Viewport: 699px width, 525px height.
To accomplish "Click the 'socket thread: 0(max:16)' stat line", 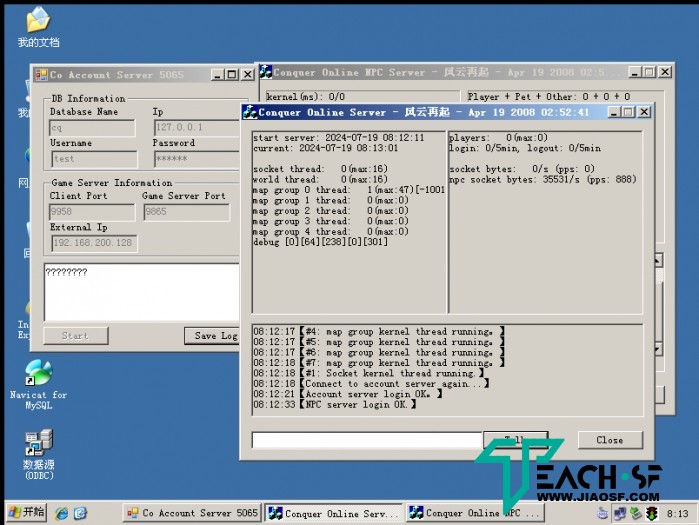I will [321, 169].
